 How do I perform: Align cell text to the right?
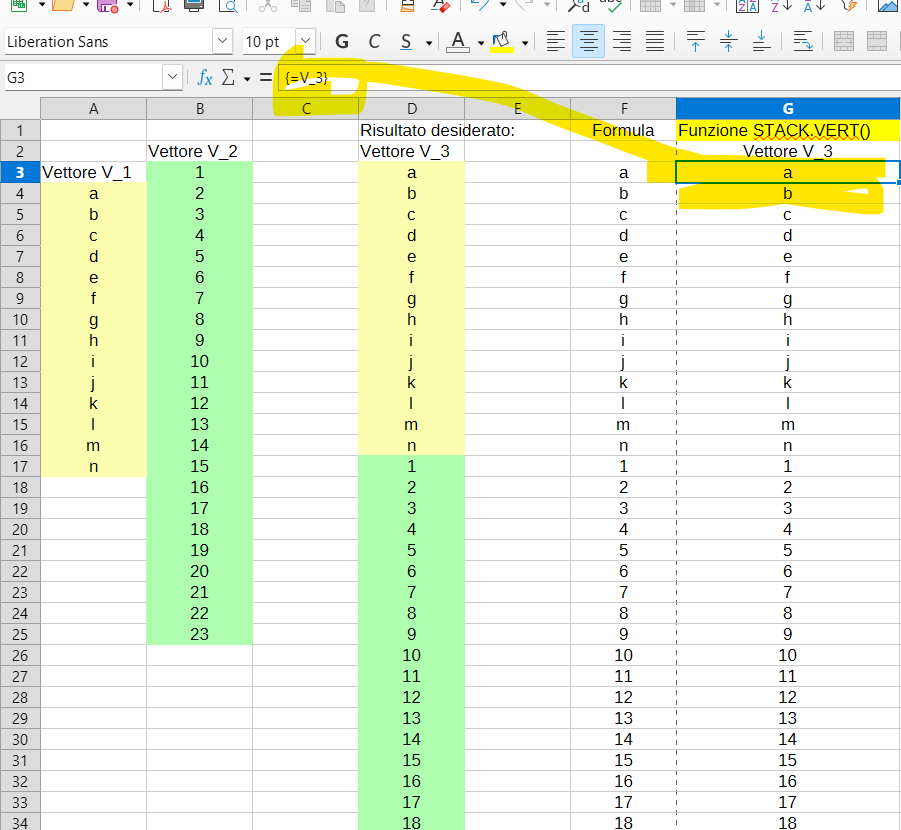(x=621, y=42)
